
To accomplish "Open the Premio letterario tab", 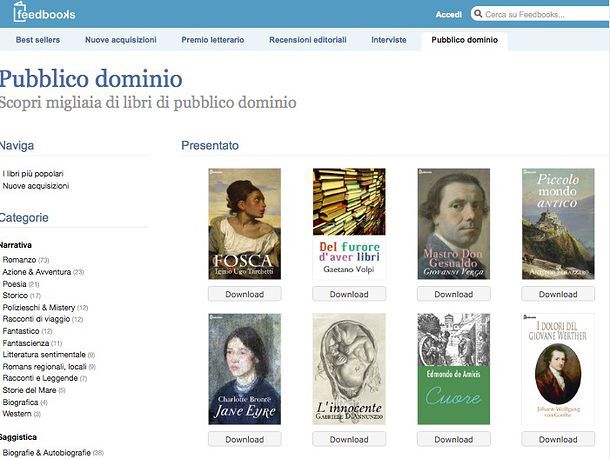I will 213,40.
